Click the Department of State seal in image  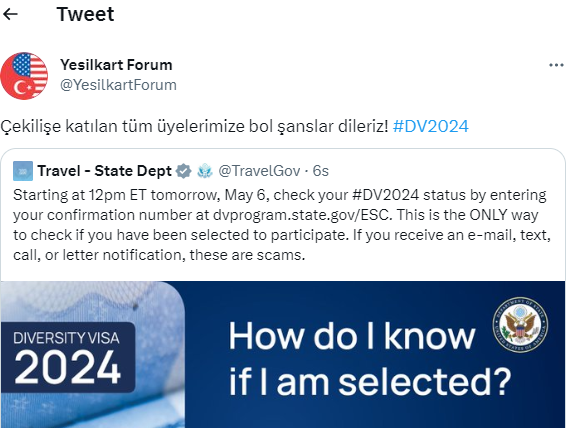click(520, 325)
